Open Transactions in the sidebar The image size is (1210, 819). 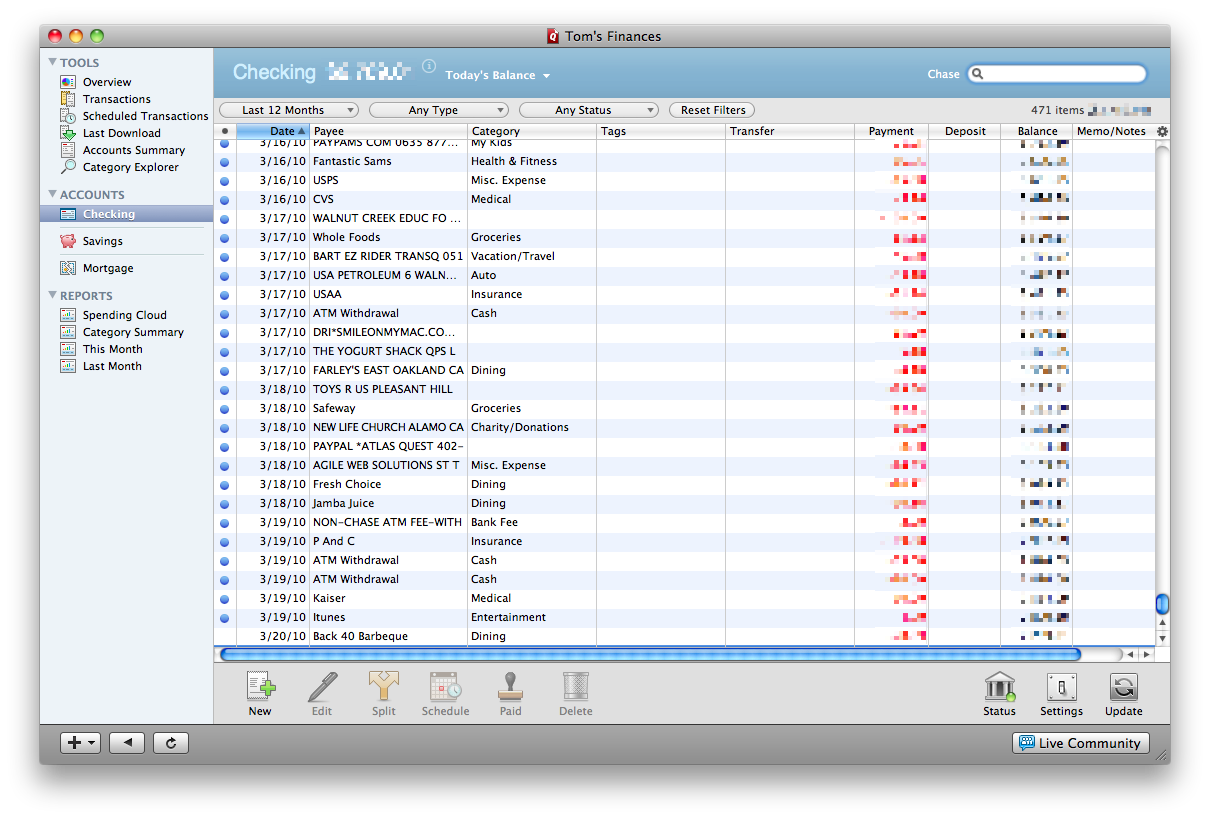(117, 99)
